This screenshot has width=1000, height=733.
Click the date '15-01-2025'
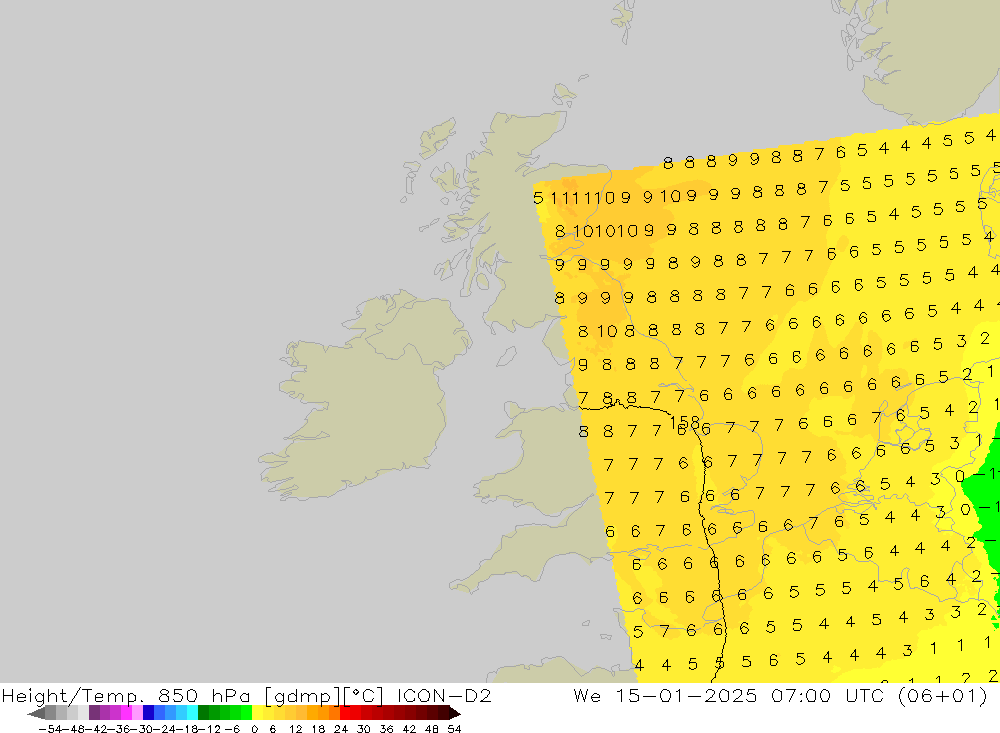686,695
